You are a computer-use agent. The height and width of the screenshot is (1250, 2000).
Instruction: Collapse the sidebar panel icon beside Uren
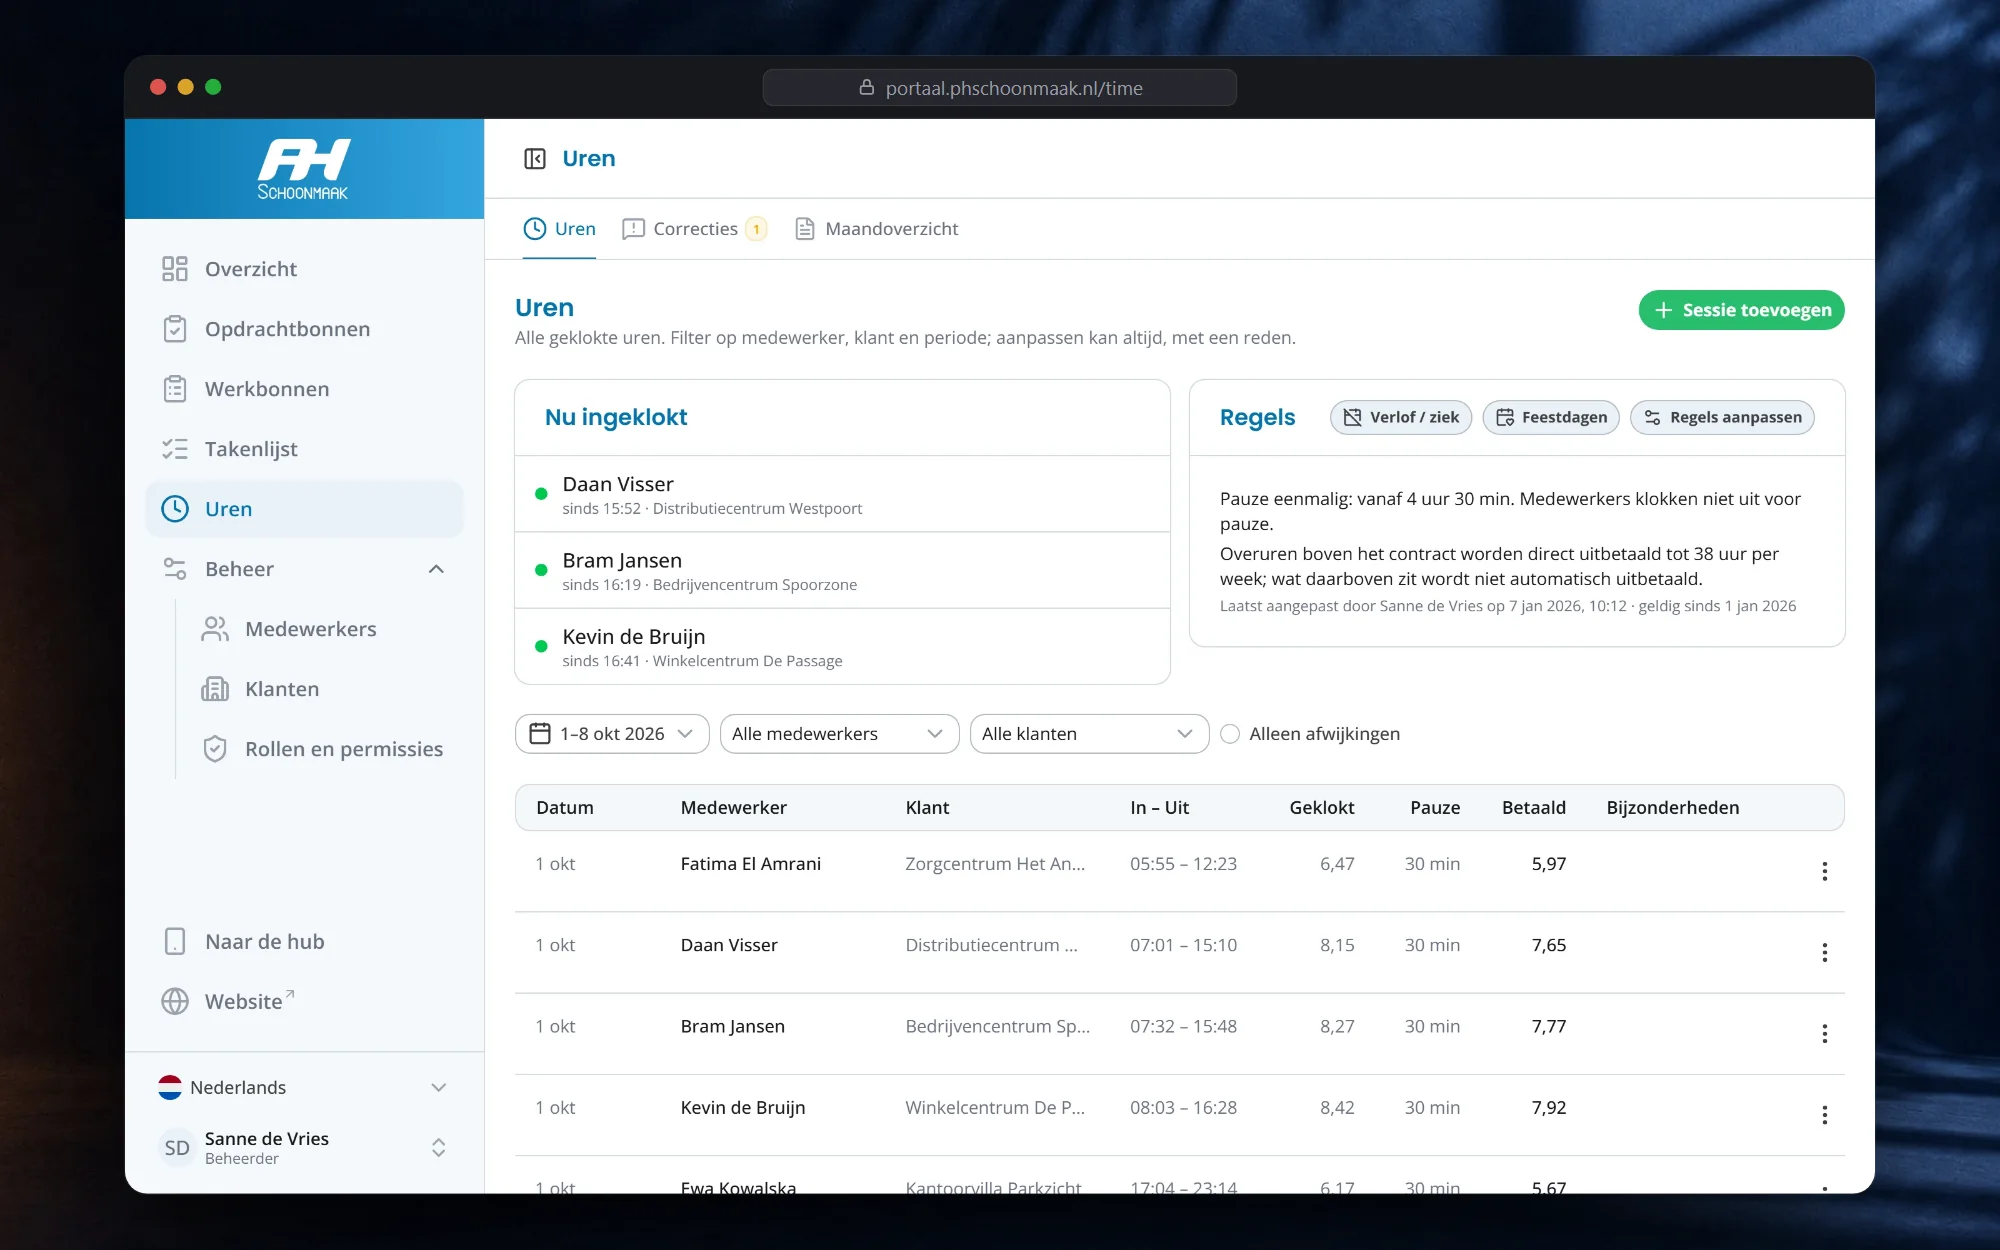coord(535,159)
